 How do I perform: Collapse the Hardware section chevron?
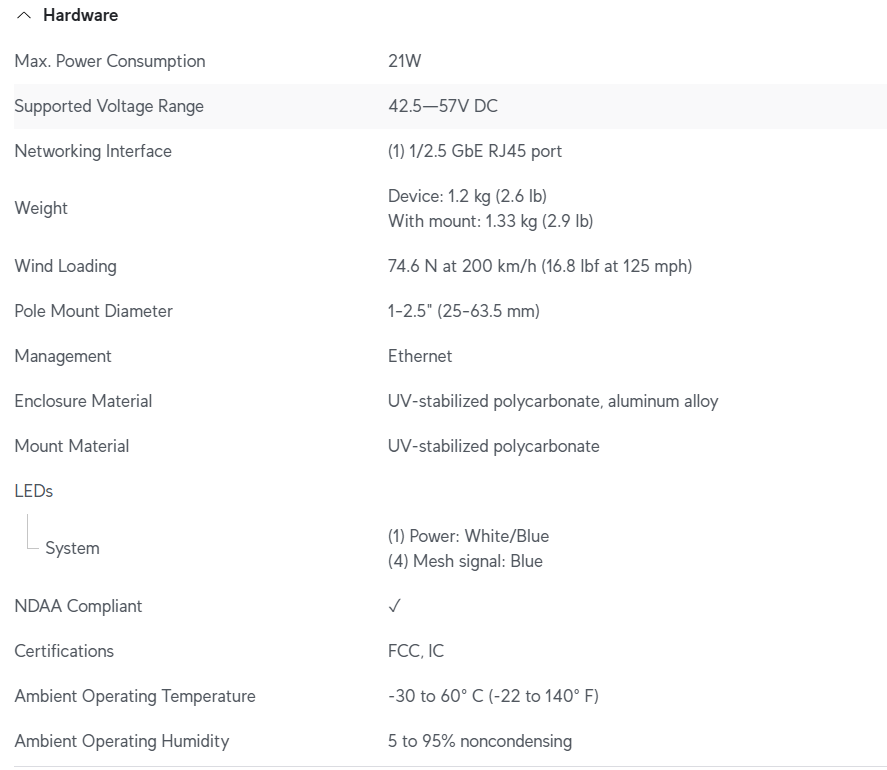(24, 16)
